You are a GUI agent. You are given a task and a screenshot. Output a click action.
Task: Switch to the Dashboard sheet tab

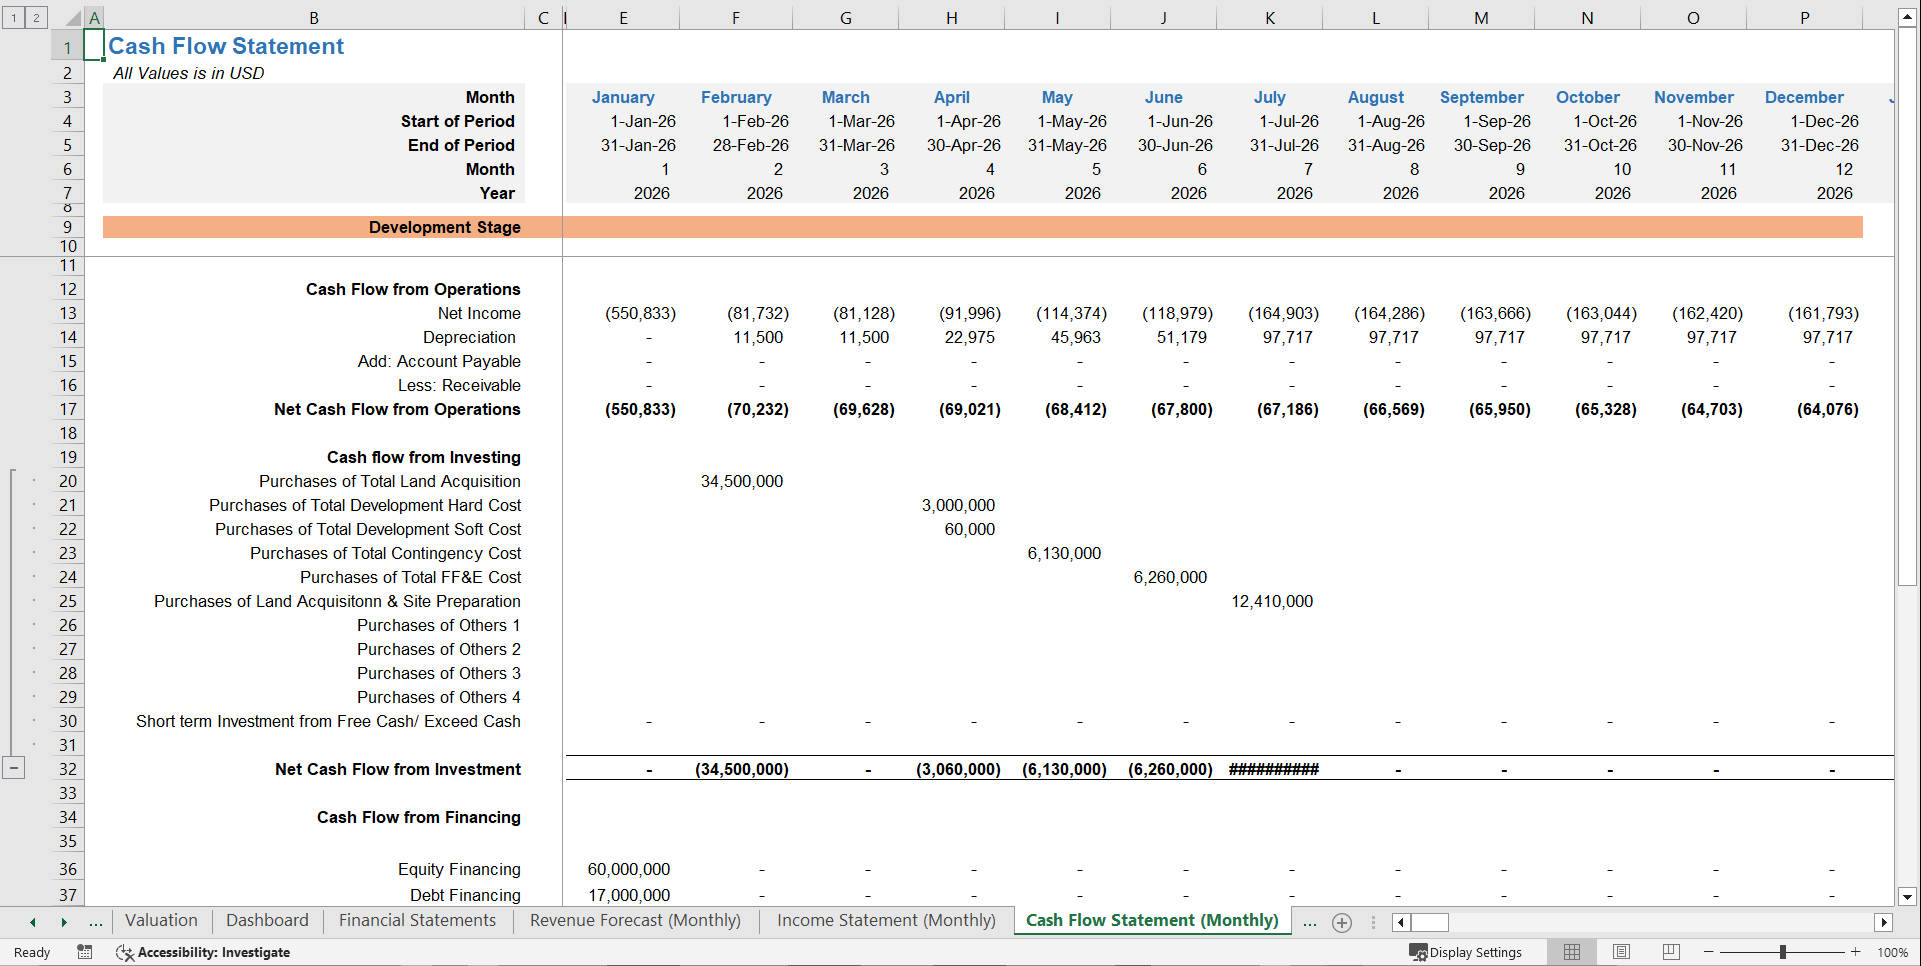click(x=267, y=920)
